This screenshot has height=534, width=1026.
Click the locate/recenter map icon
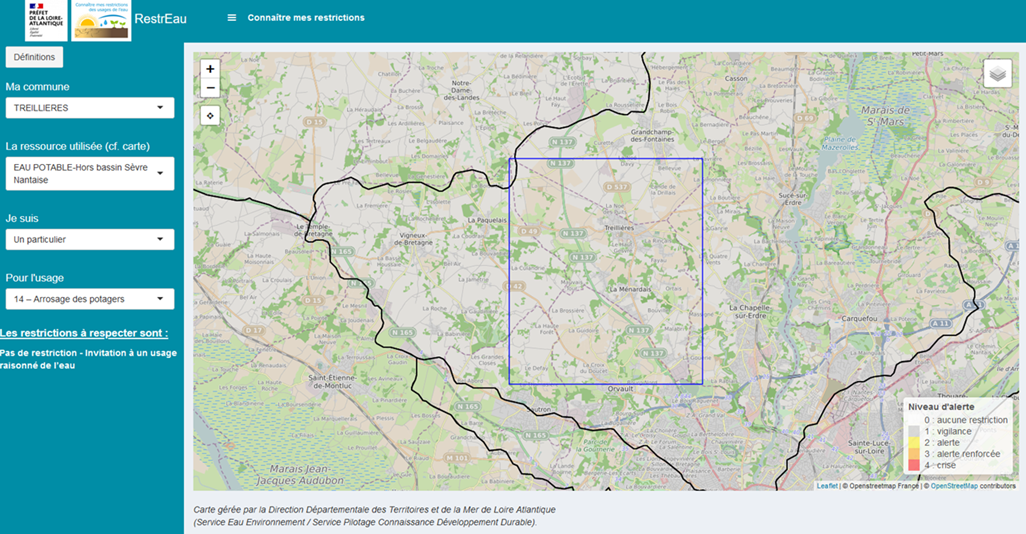(x=210, y=116)
